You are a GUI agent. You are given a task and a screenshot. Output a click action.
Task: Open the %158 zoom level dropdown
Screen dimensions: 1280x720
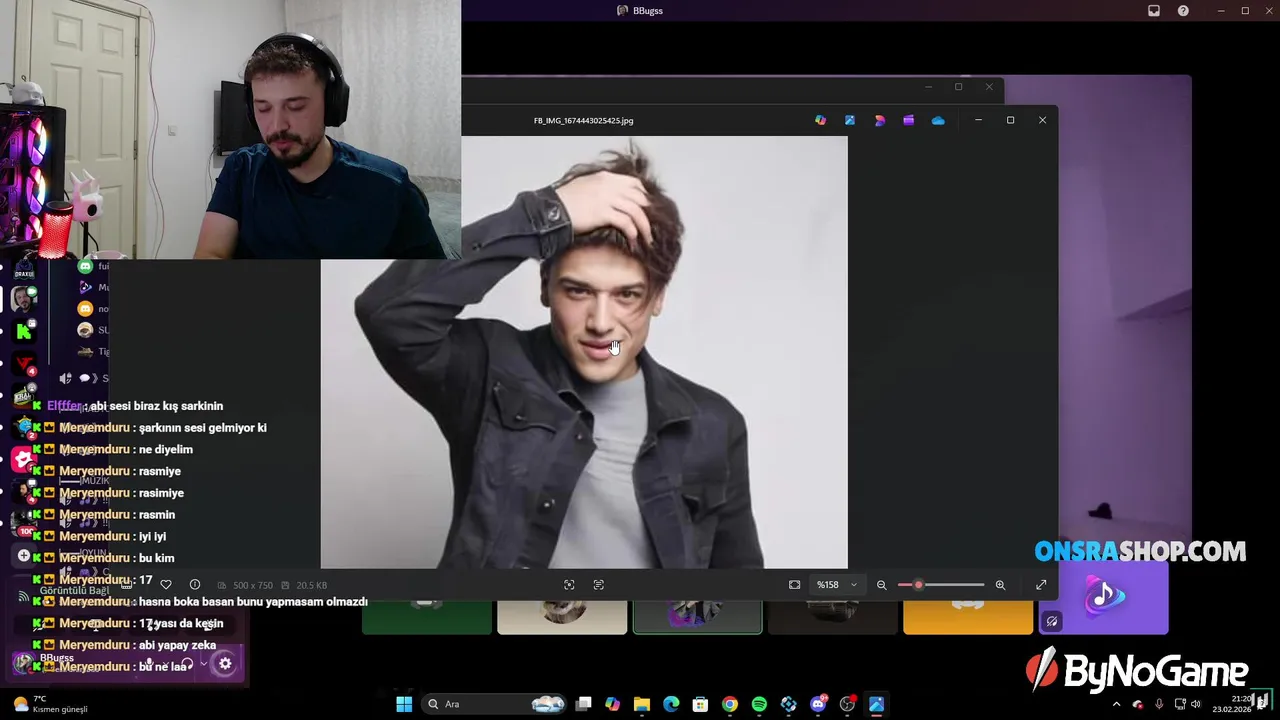(837, 585)
